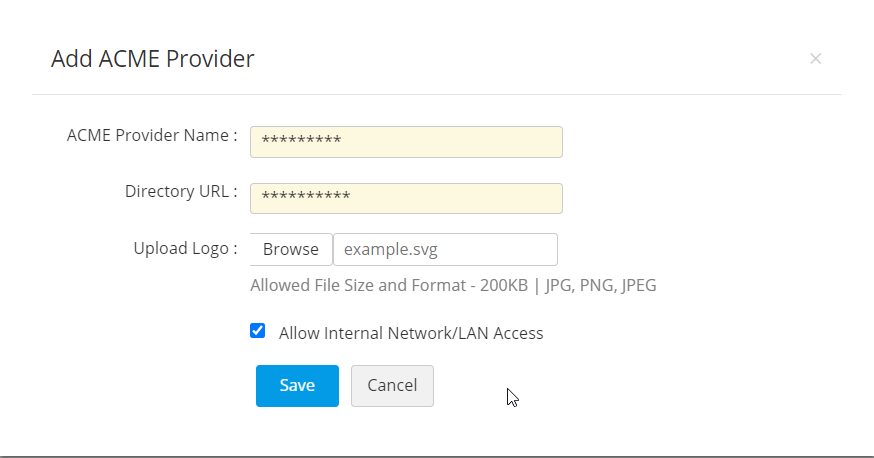This screenshot has height=458, width=874.
Task: Click the ACME Provider Name label
Action: point(151,136)
